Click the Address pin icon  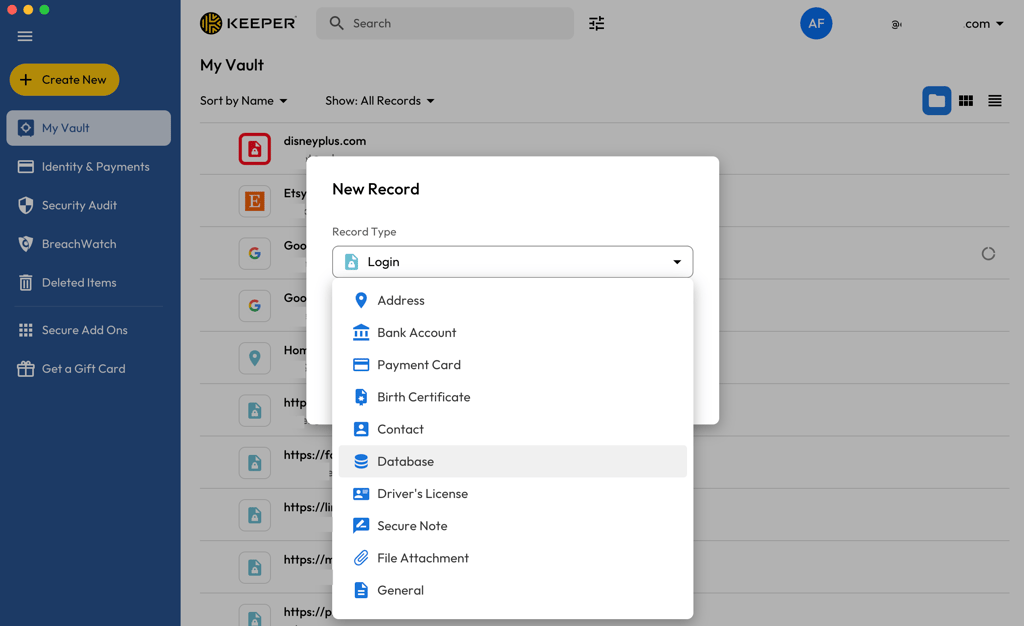[x=360, y=300]
